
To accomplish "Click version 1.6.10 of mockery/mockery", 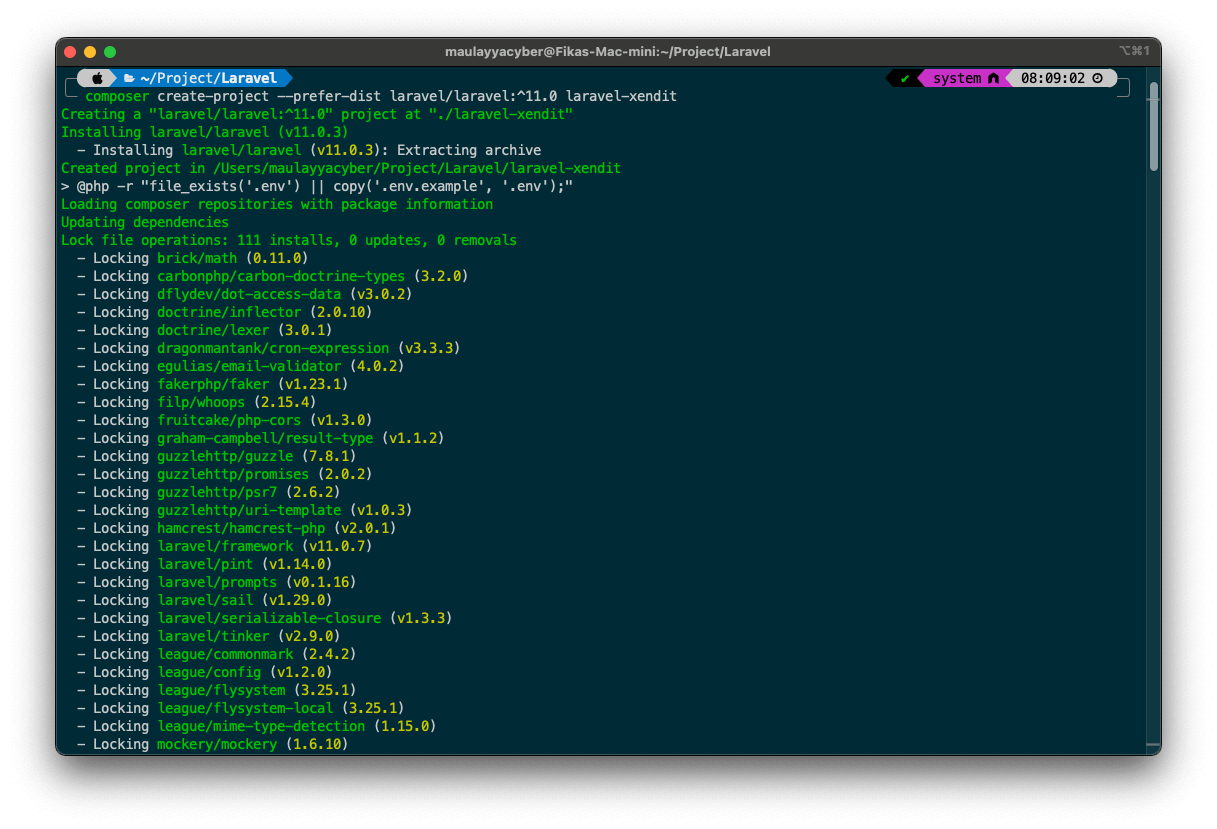I will (x=317, y=744).
